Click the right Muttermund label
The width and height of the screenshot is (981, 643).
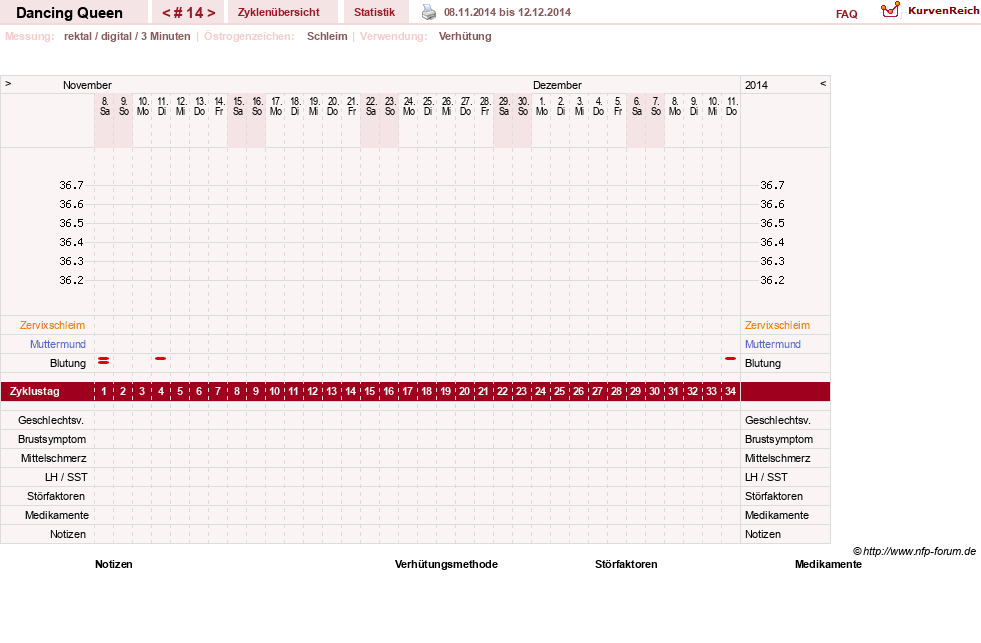773,344
